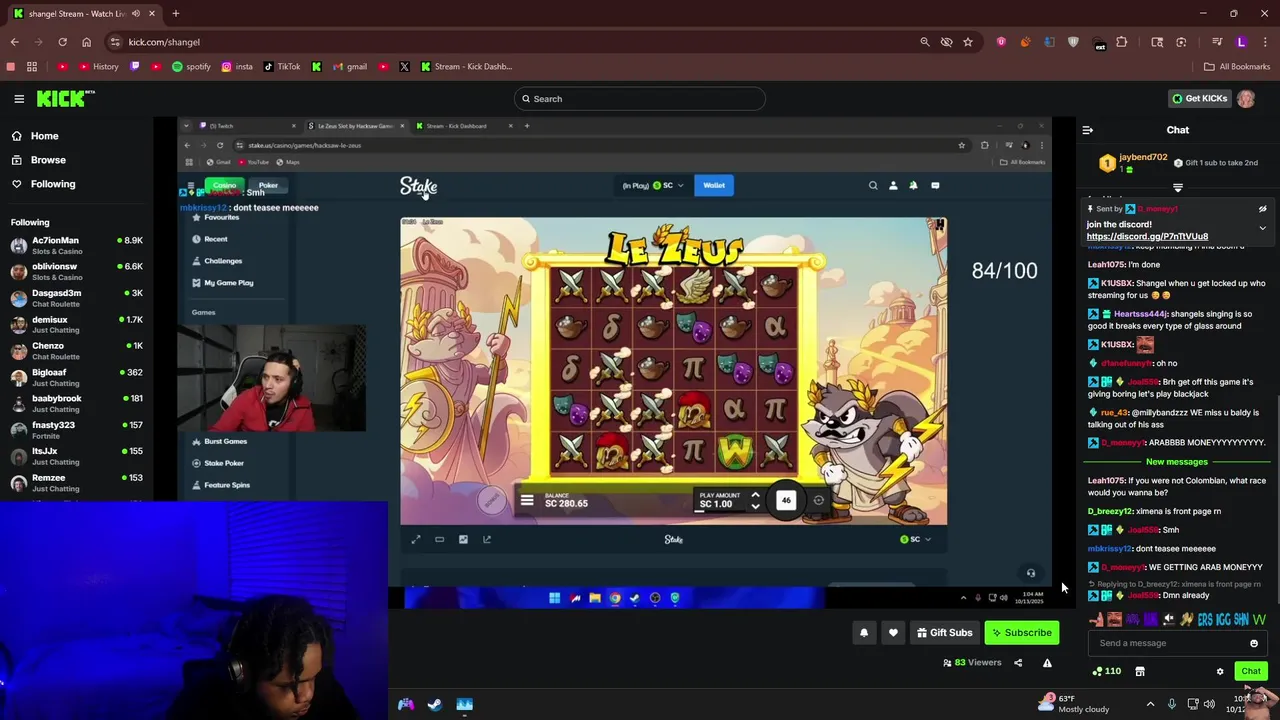
Task: Open All Bookmarks folder
Action: 1236,67
